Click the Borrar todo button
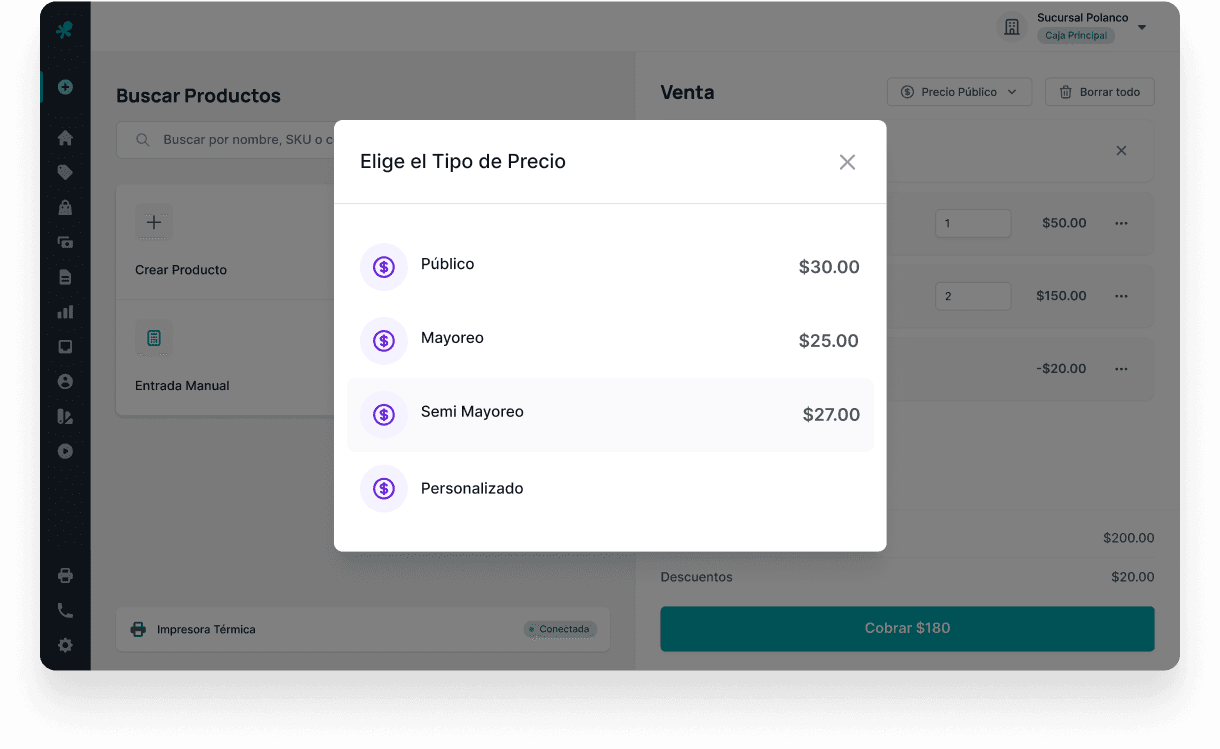Screen dimensions: 1220x749 point(1099,92)
